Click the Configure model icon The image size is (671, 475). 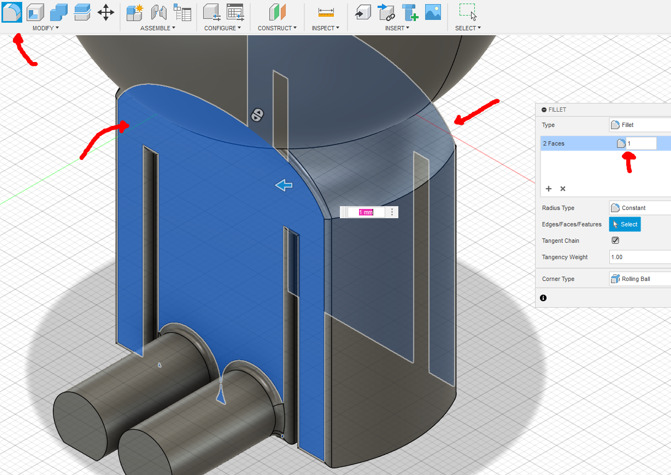pyautogui.click(x=211, y=12)
